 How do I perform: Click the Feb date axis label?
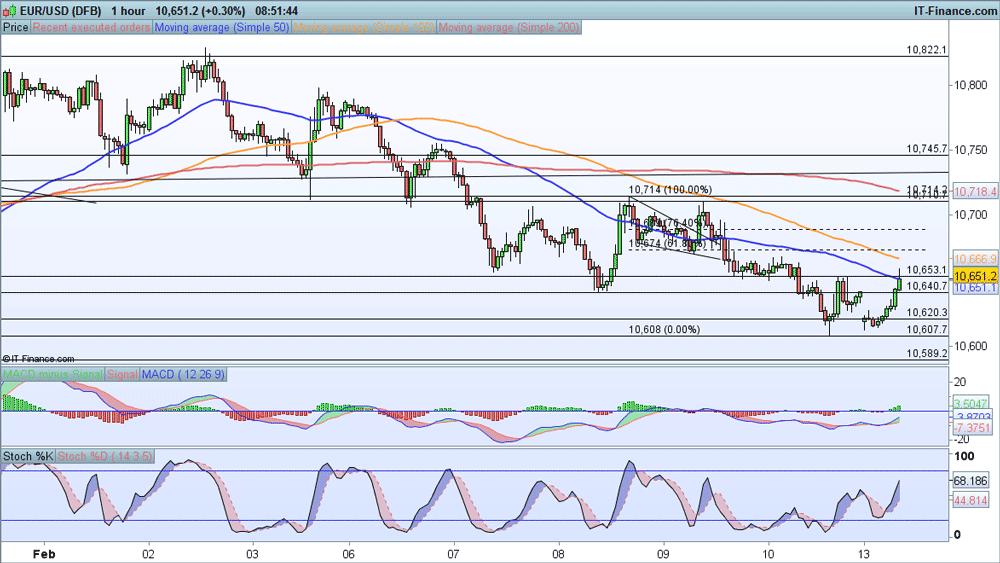point(43,553)
